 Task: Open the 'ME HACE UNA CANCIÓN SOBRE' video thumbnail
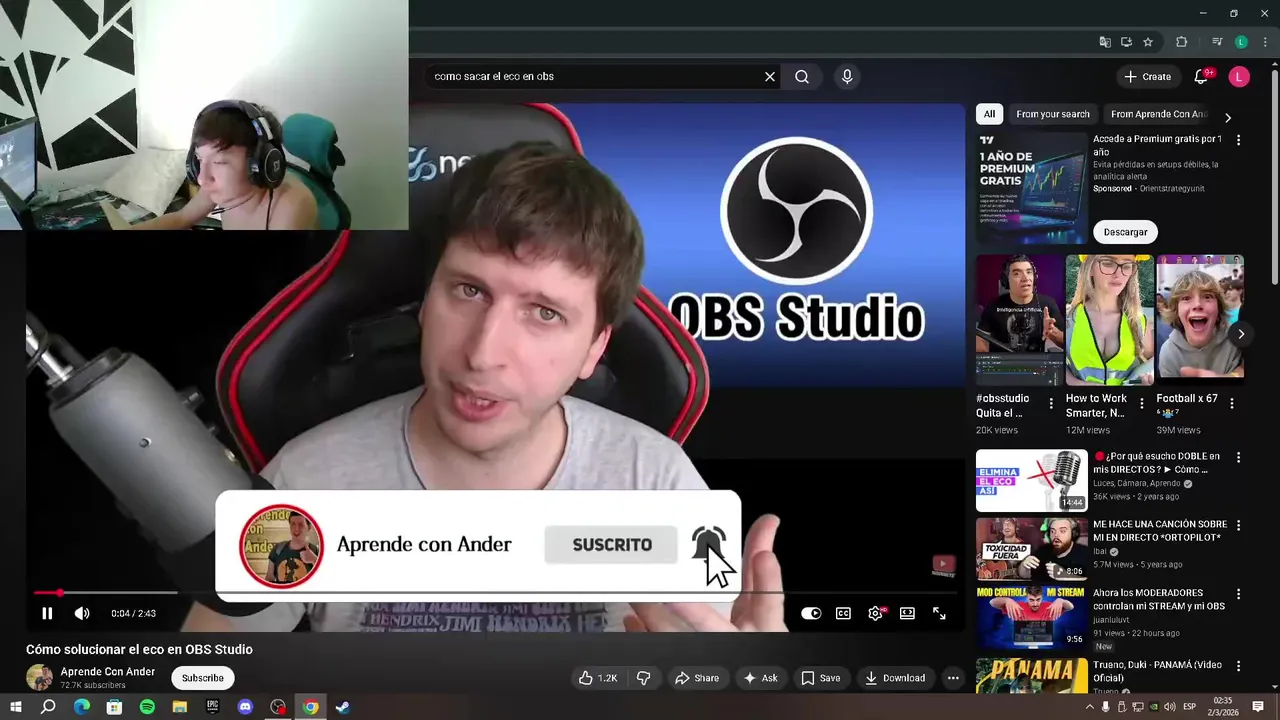(1031, 549)
